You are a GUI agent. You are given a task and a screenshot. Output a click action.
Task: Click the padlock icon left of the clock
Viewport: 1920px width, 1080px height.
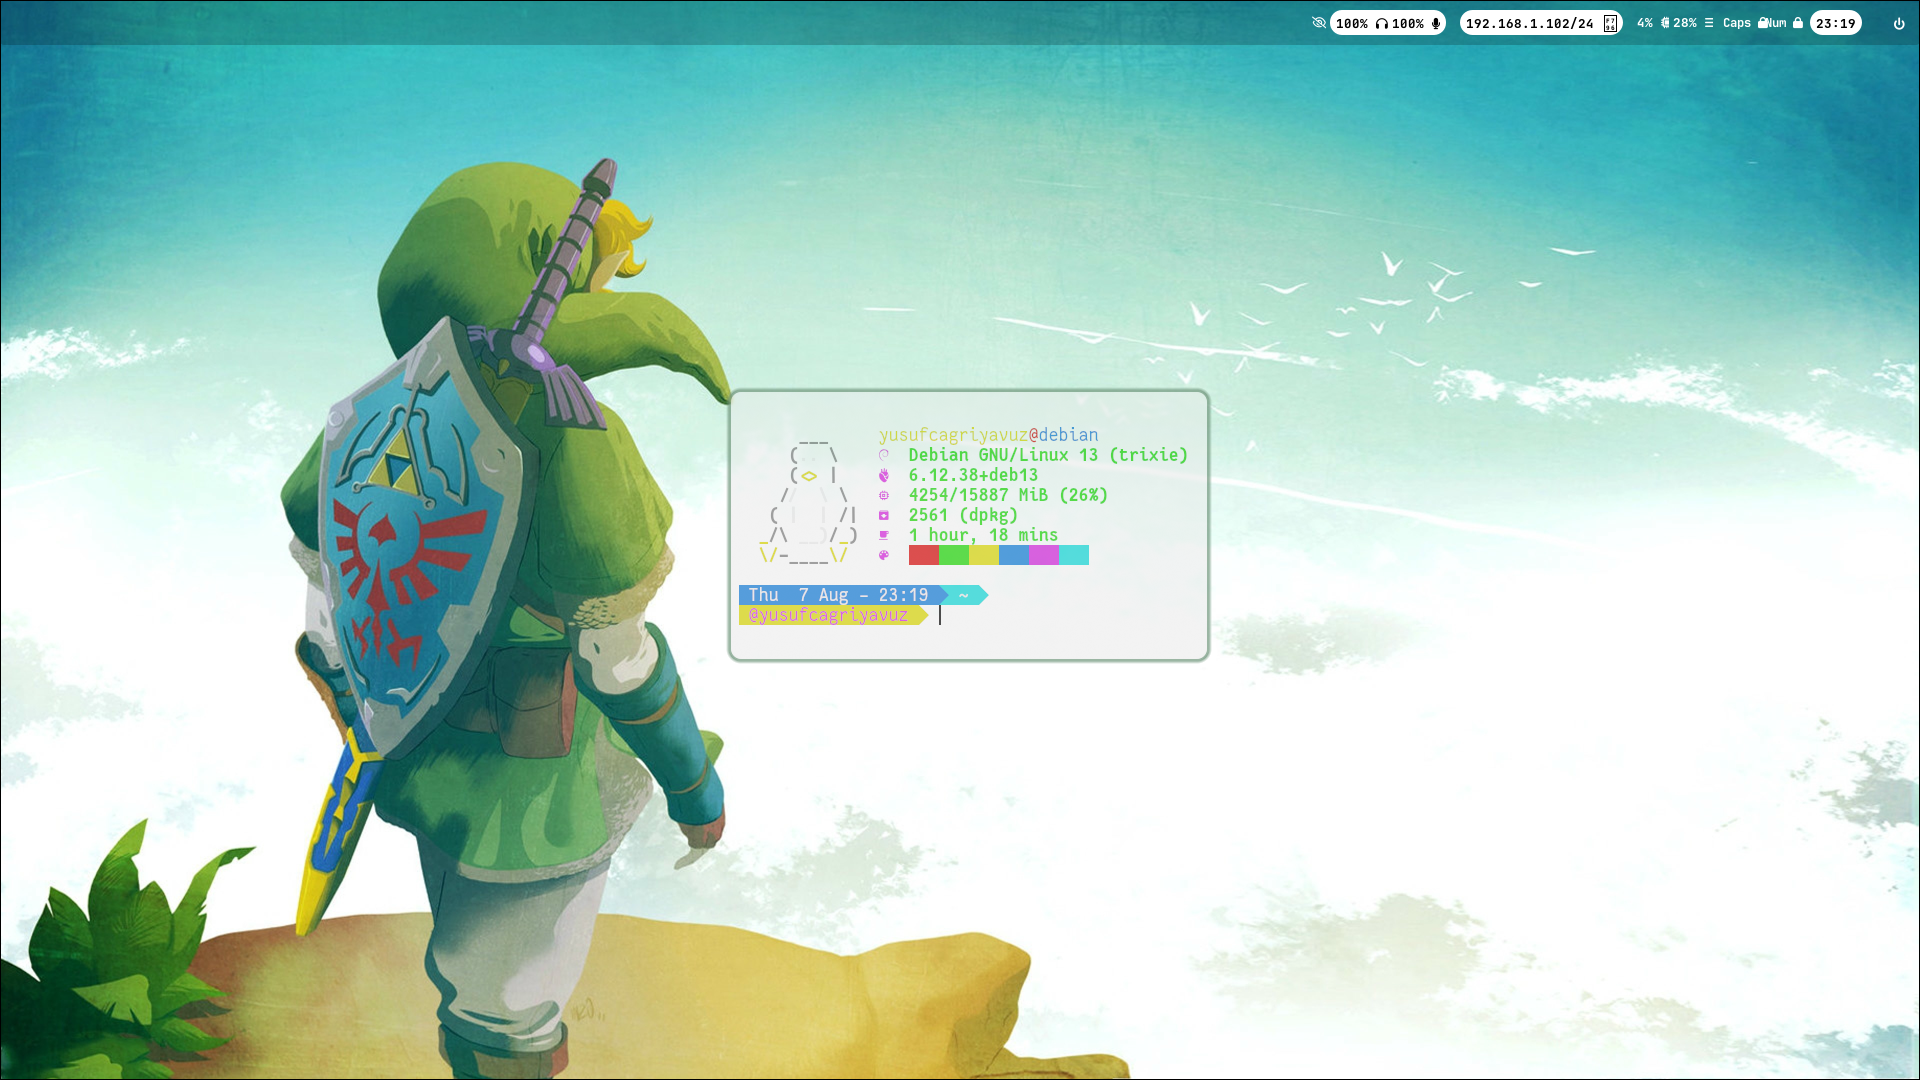[1798, 23]
